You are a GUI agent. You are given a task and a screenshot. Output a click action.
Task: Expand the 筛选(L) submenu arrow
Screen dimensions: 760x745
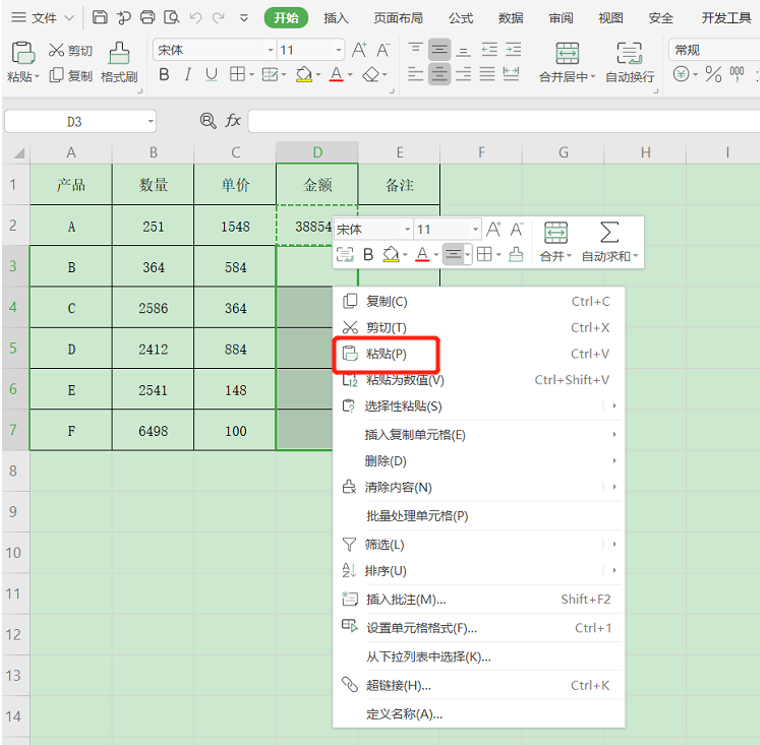click(614, 544)
